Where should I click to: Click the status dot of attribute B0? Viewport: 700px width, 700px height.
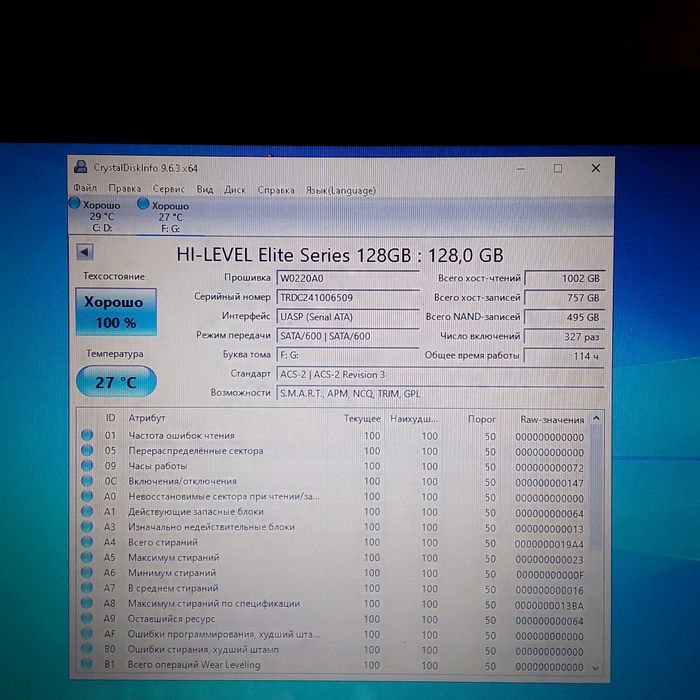[x=87, y=648]
